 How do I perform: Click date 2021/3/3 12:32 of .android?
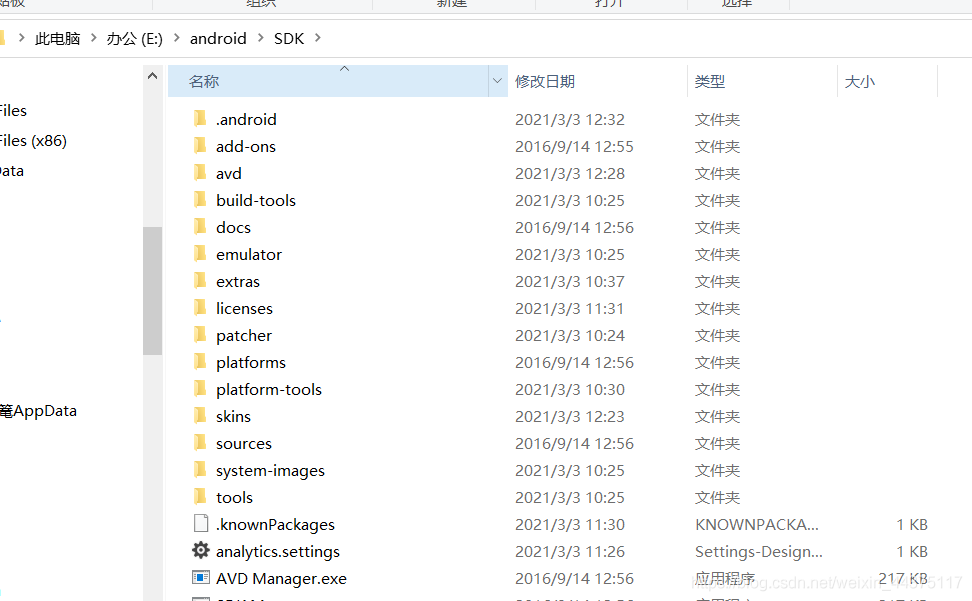click(570, 119)
